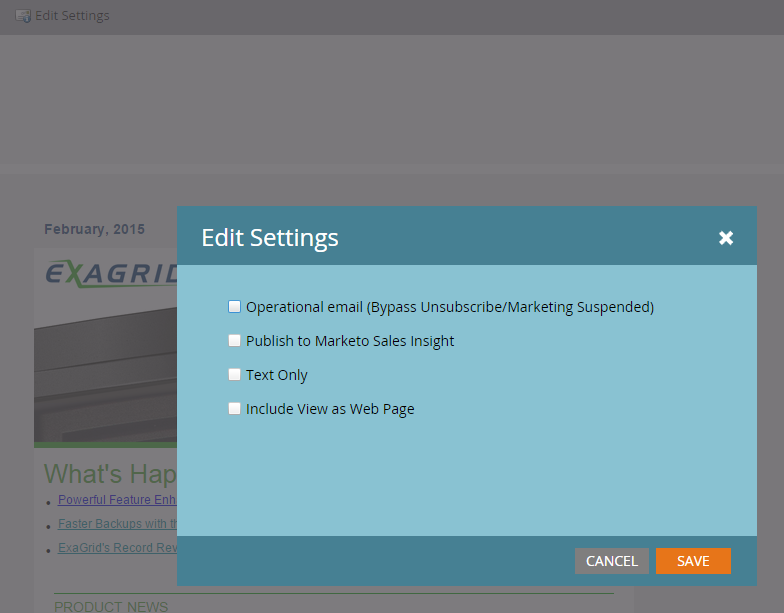Screen dimensions: 784x613
Task: Check the Text Only option
Action: (234, 374)
